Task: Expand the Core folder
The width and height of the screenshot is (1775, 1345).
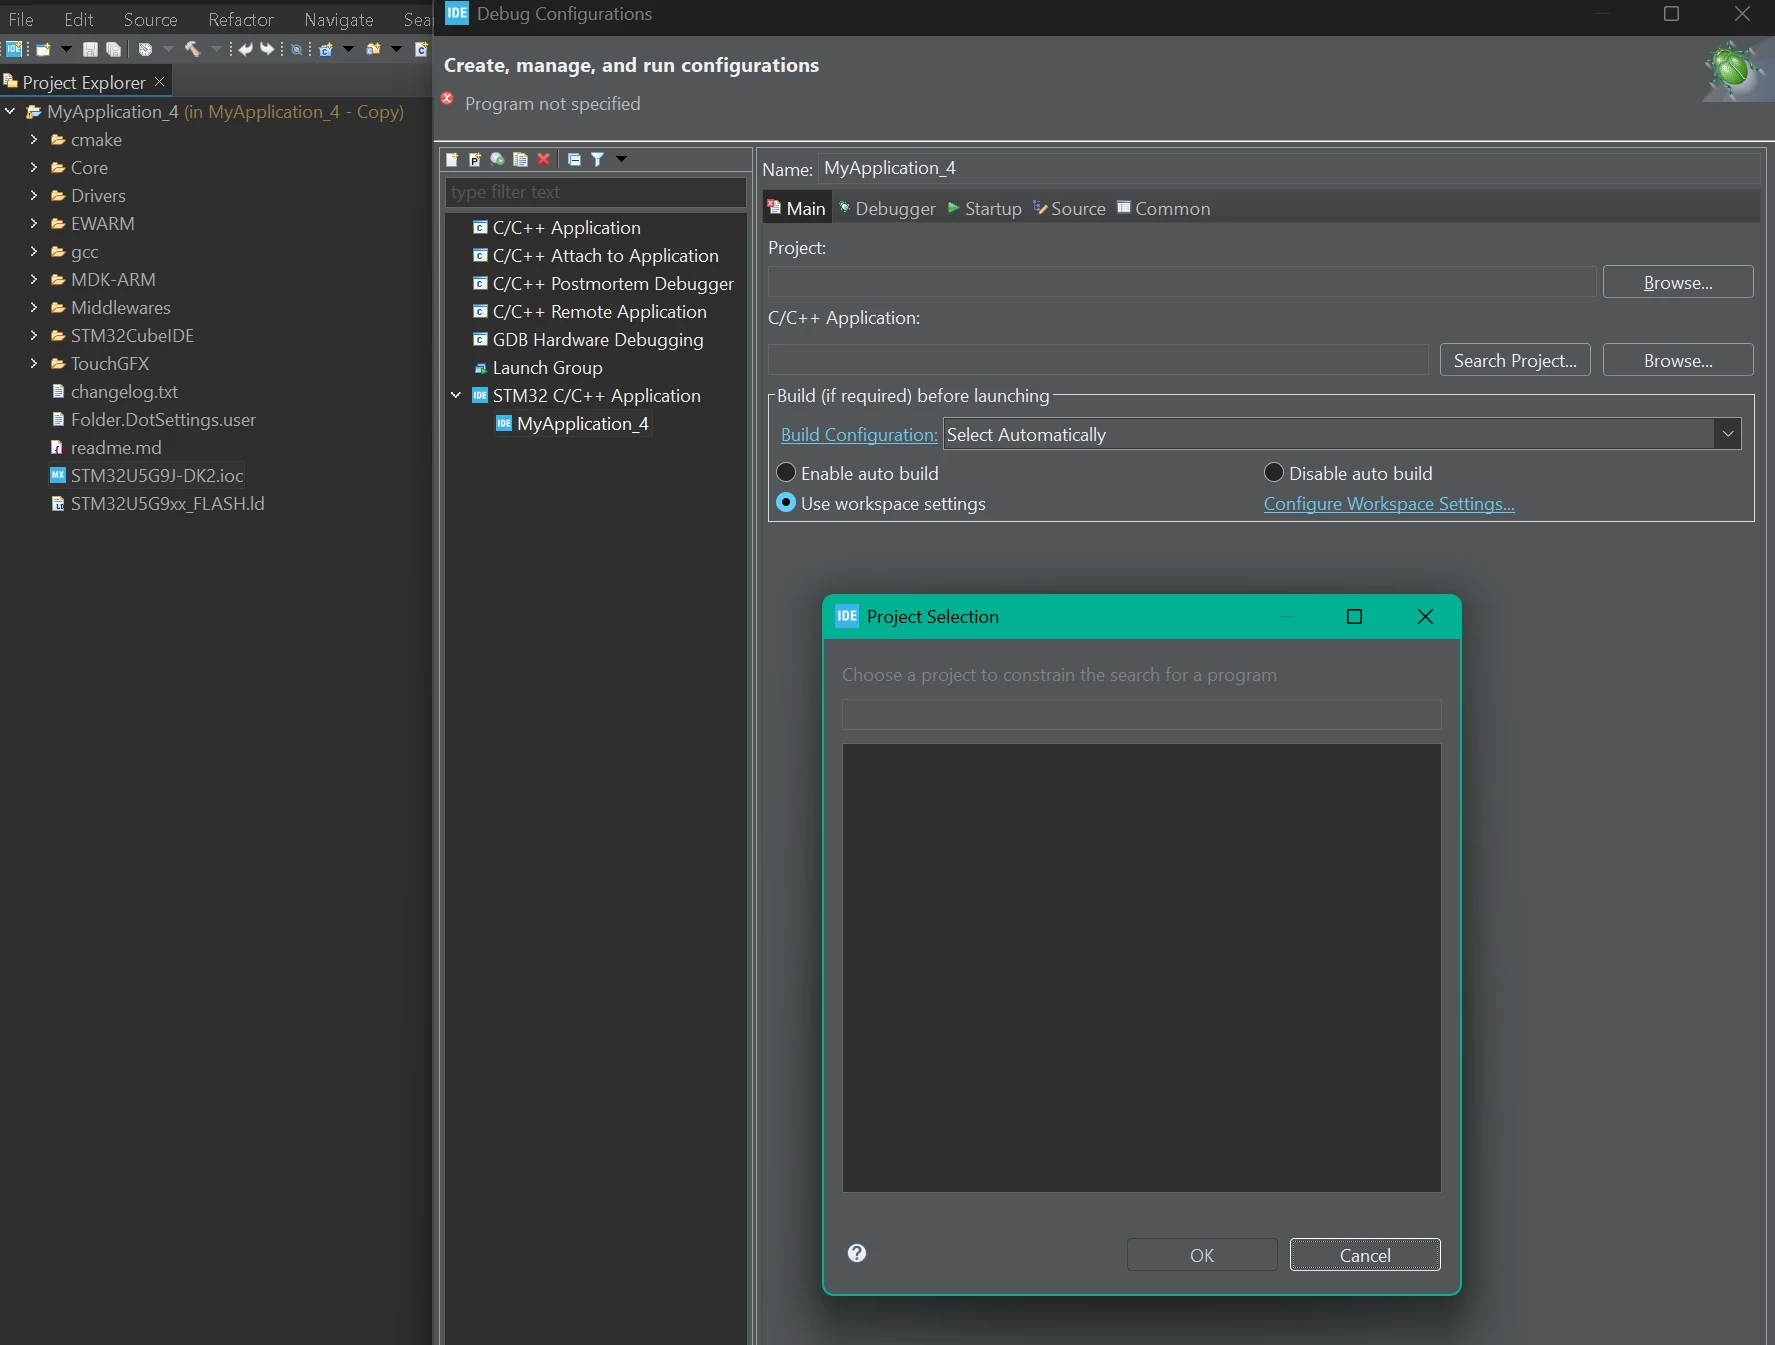Action: (34, 167)
